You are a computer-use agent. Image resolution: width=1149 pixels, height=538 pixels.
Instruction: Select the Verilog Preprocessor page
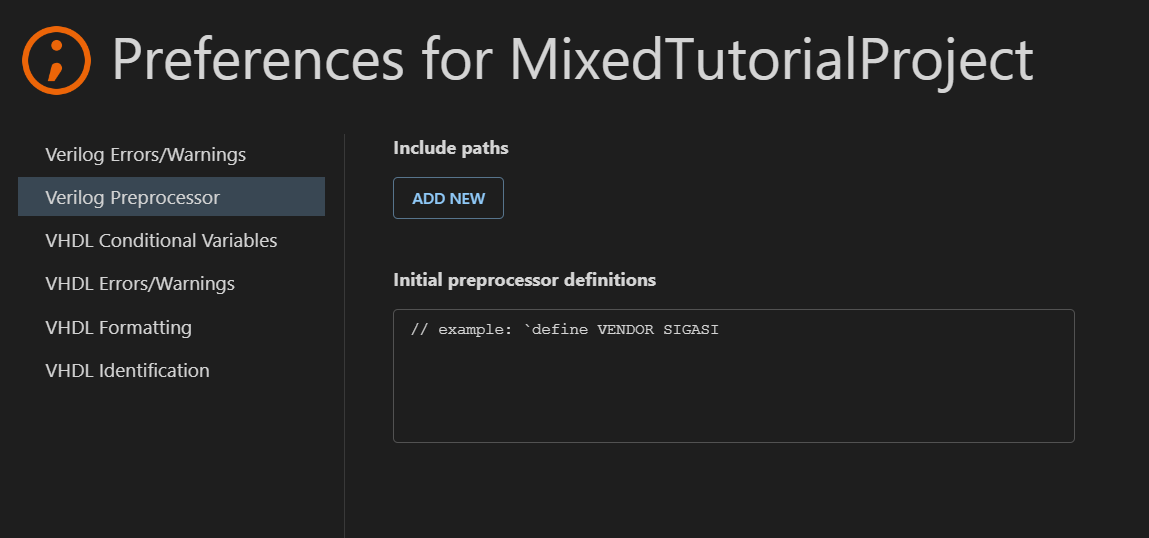click(132, 197)
